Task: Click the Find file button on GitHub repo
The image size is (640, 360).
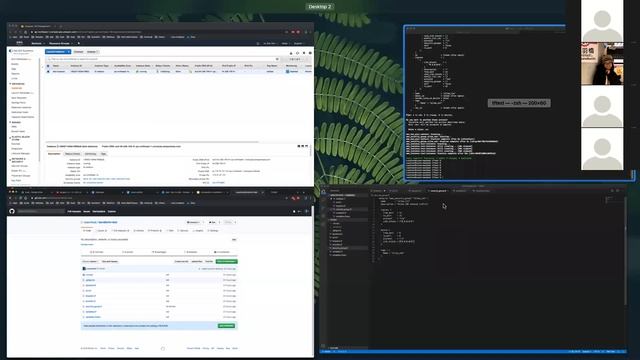Action: (209, 262)
